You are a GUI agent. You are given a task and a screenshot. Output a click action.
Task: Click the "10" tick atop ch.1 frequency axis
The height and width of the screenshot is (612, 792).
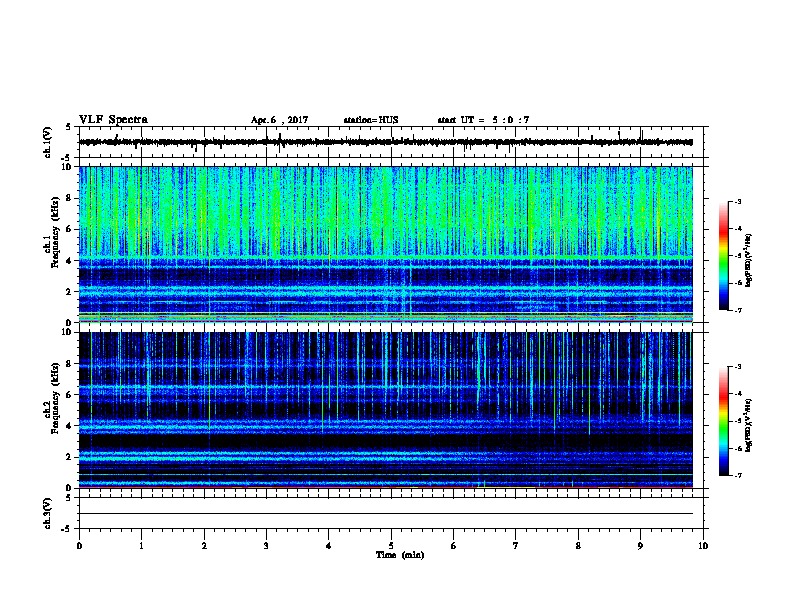click(67, 167)
